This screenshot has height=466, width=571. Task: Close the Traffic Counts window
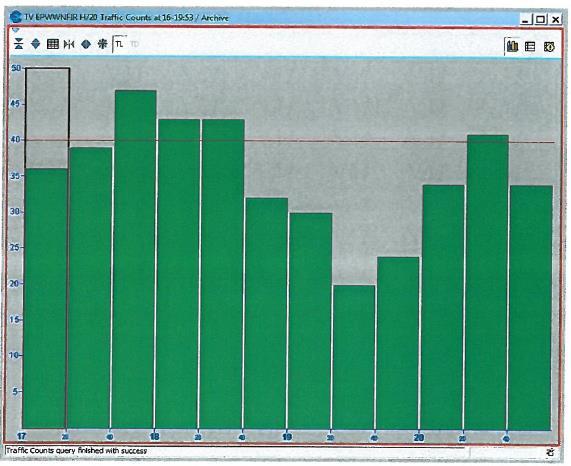(556, 19)
